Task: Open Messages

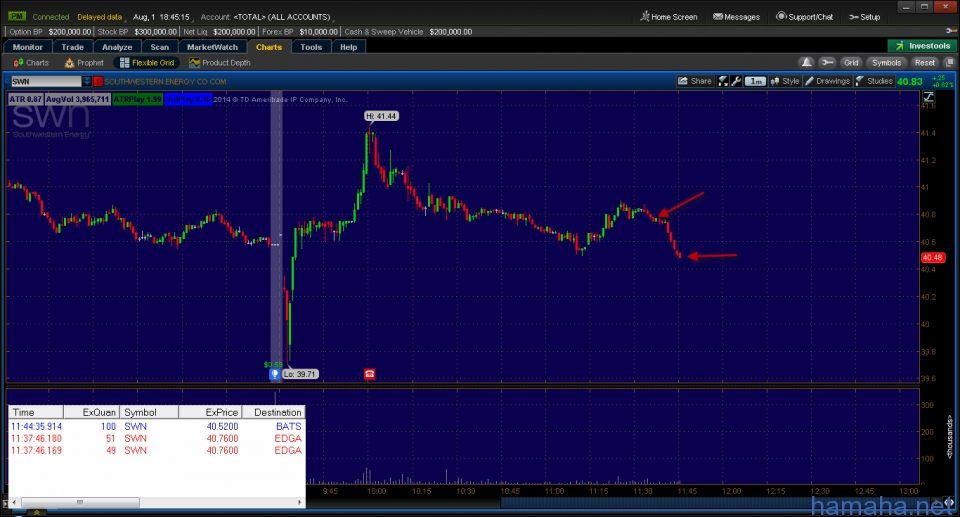Action: coord(737,17)
